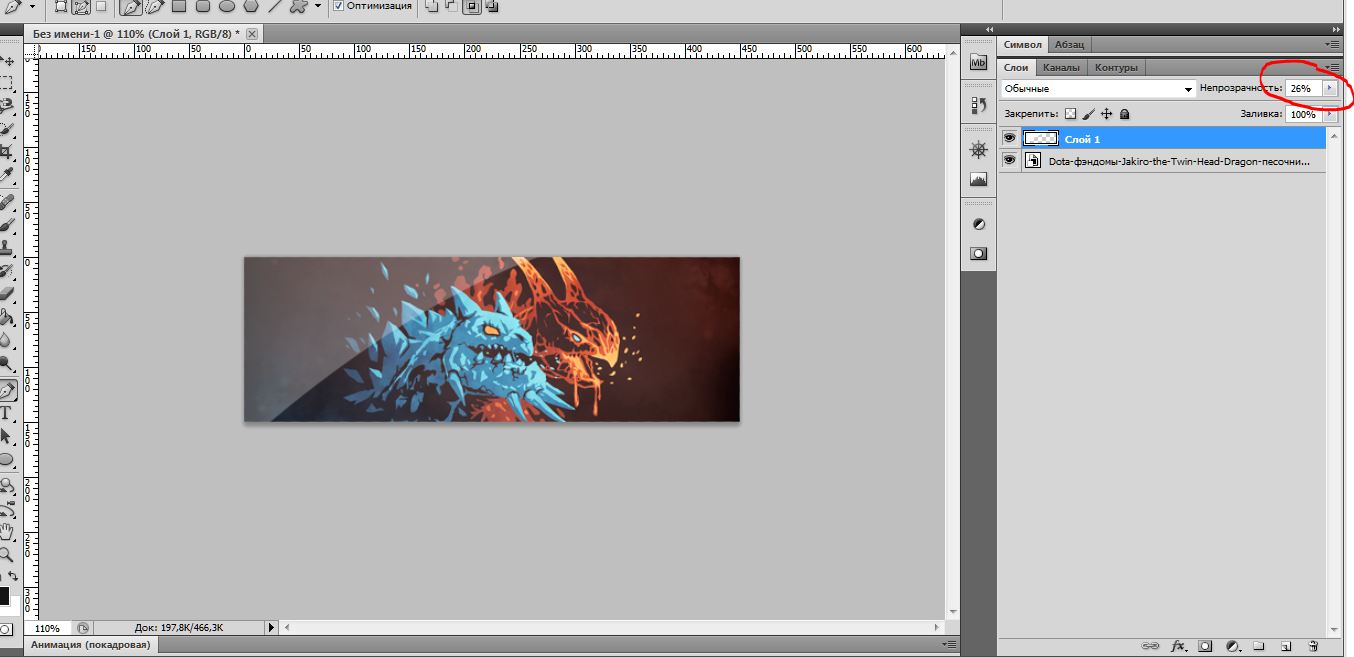Hide Слой 1 via its eye icon
1354x657 pixels.
click(1009, 138)
